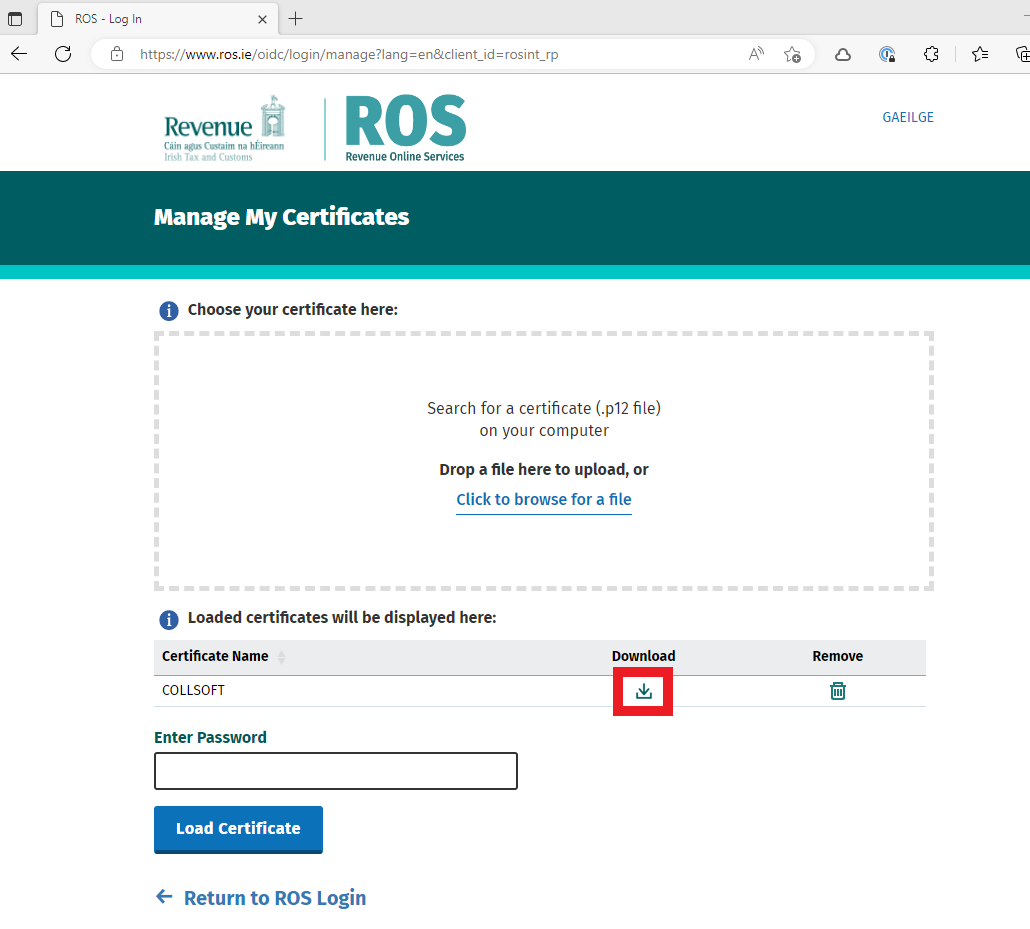Click the info icon beside 'Choose your certificate here'

coord(169,311)
